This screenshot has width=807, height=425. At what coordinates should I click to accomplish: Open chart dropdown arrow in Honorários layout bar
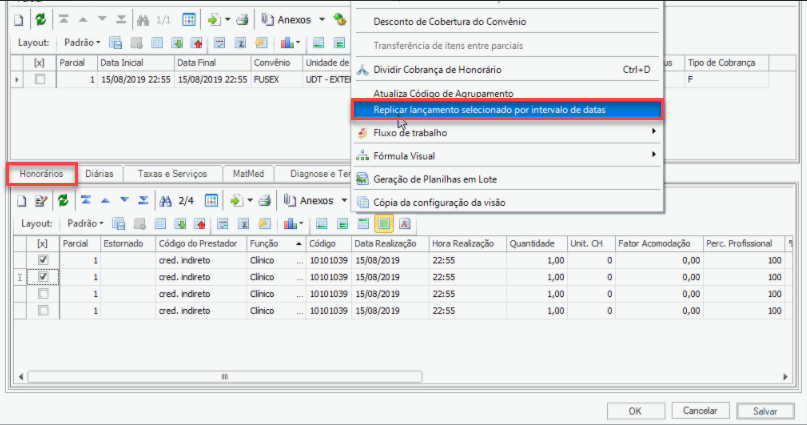(301, 224)
